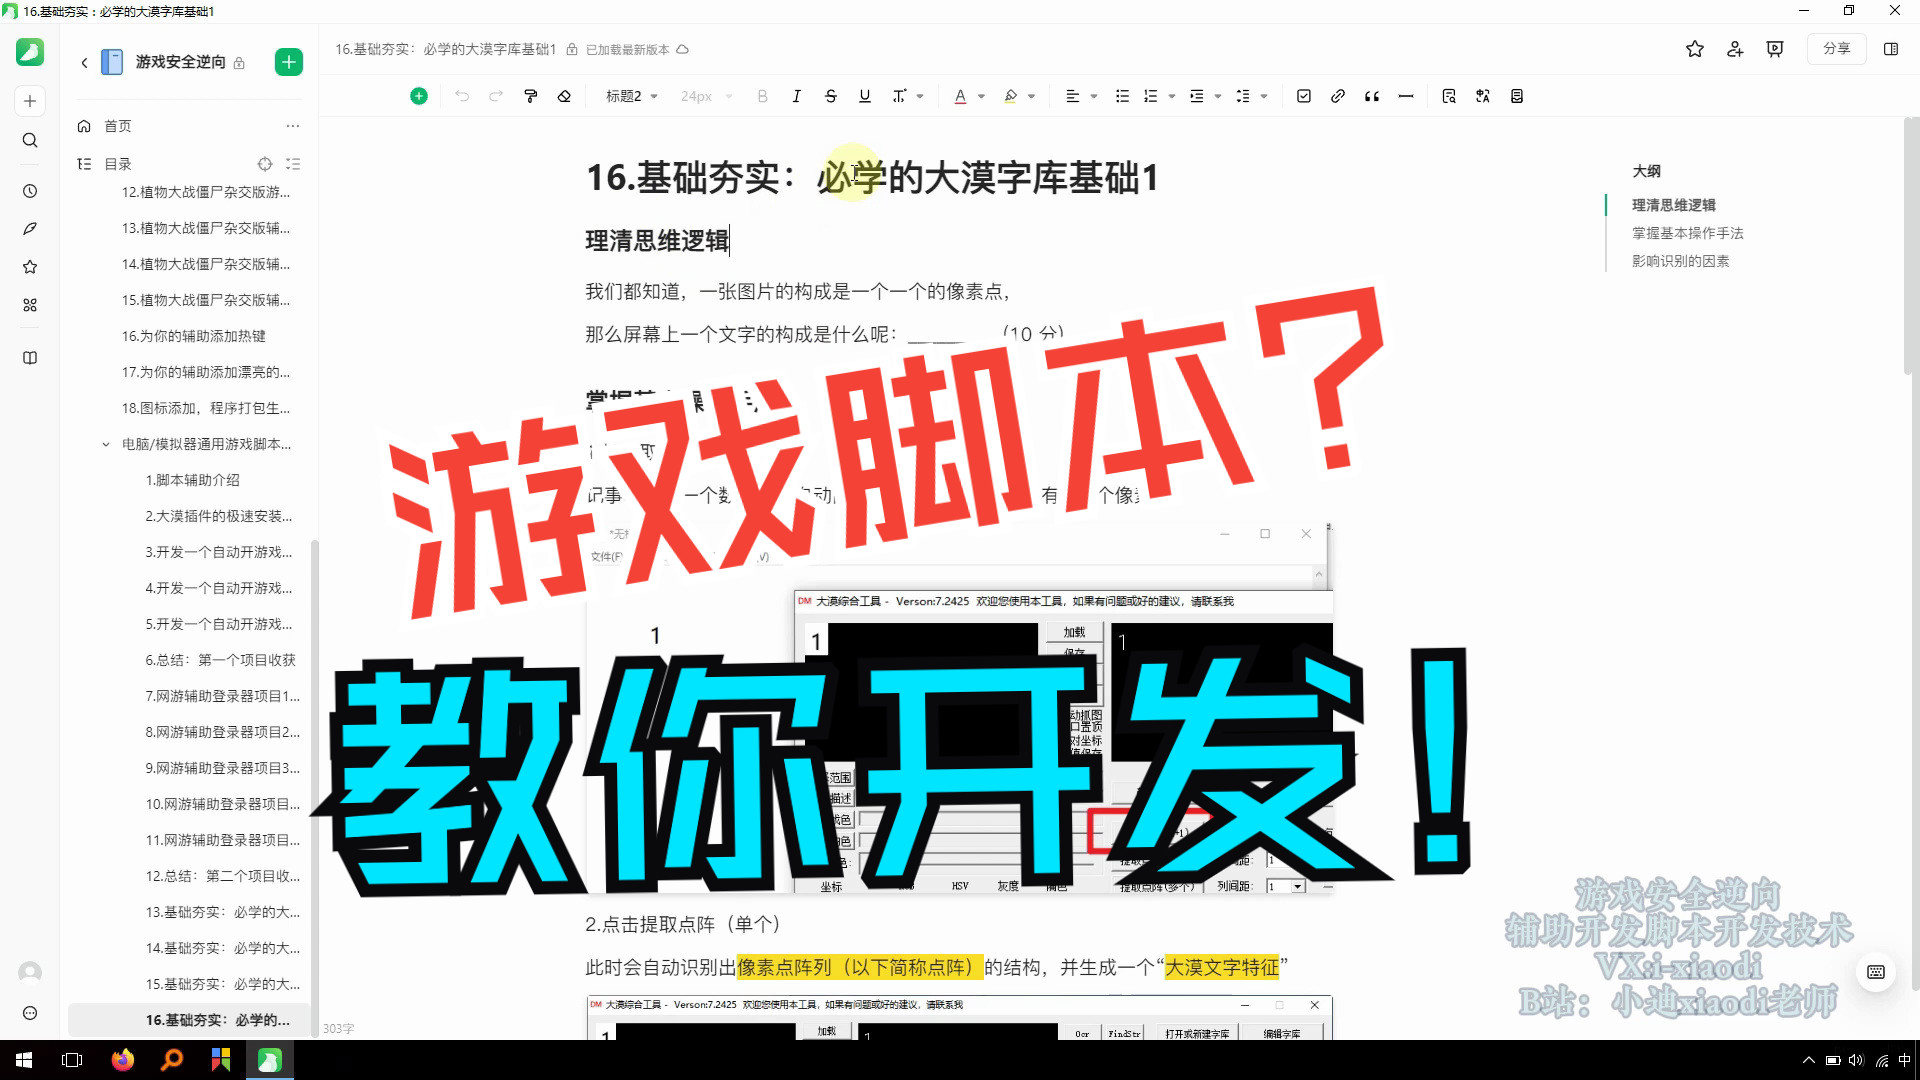Click the 分享 share button
This screenshot has width=1920, height=1080.
point(1836,49)
